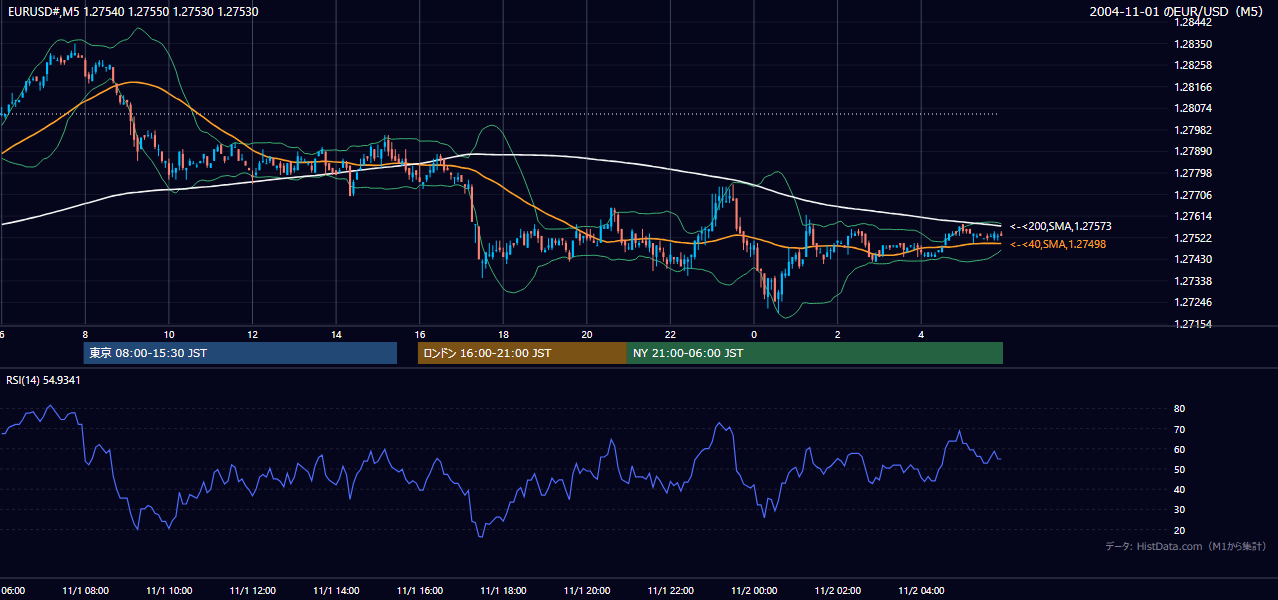Click price axis value 1.27338
The image size is (1278, 600).
pyautogui.click(x=1194, y=281)
